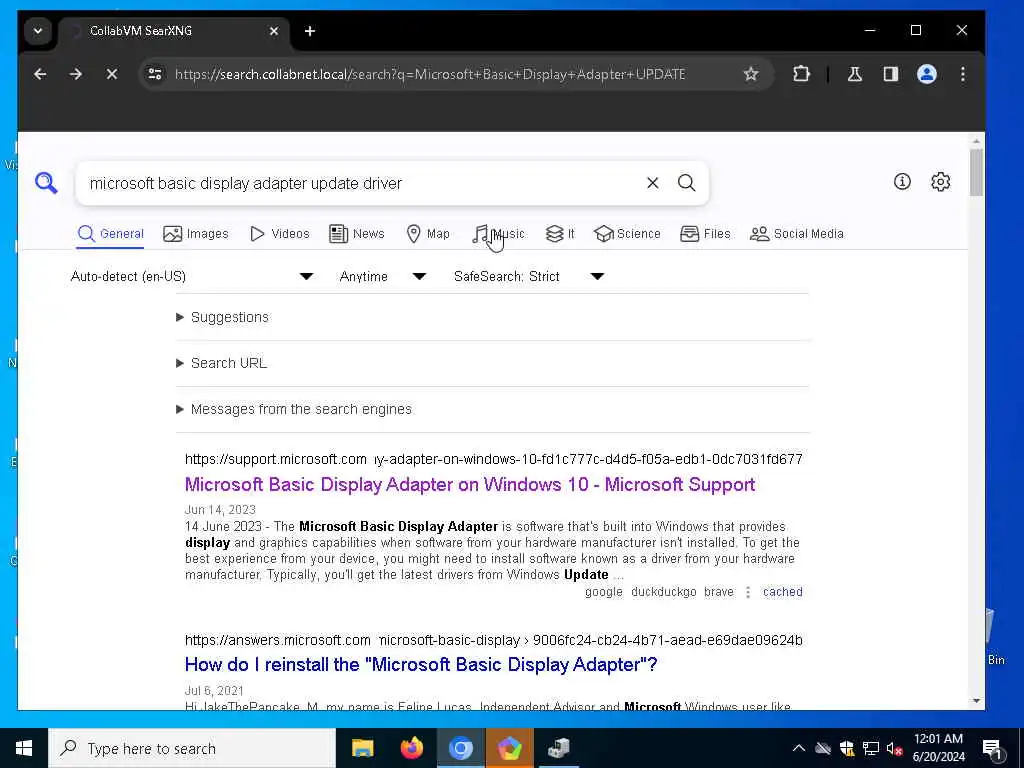Switch to the News category tab
1024x768 pixels.
point(357,234)
